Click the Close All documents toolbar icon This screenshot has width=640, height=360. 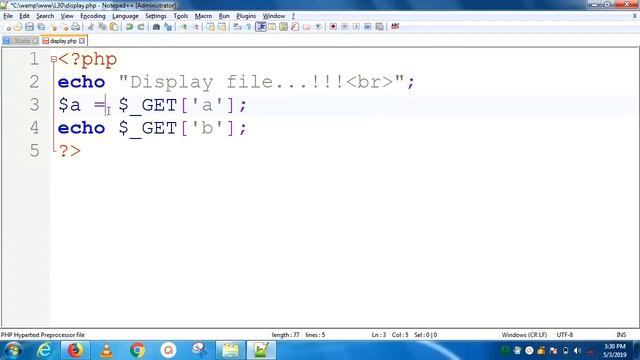65,27
